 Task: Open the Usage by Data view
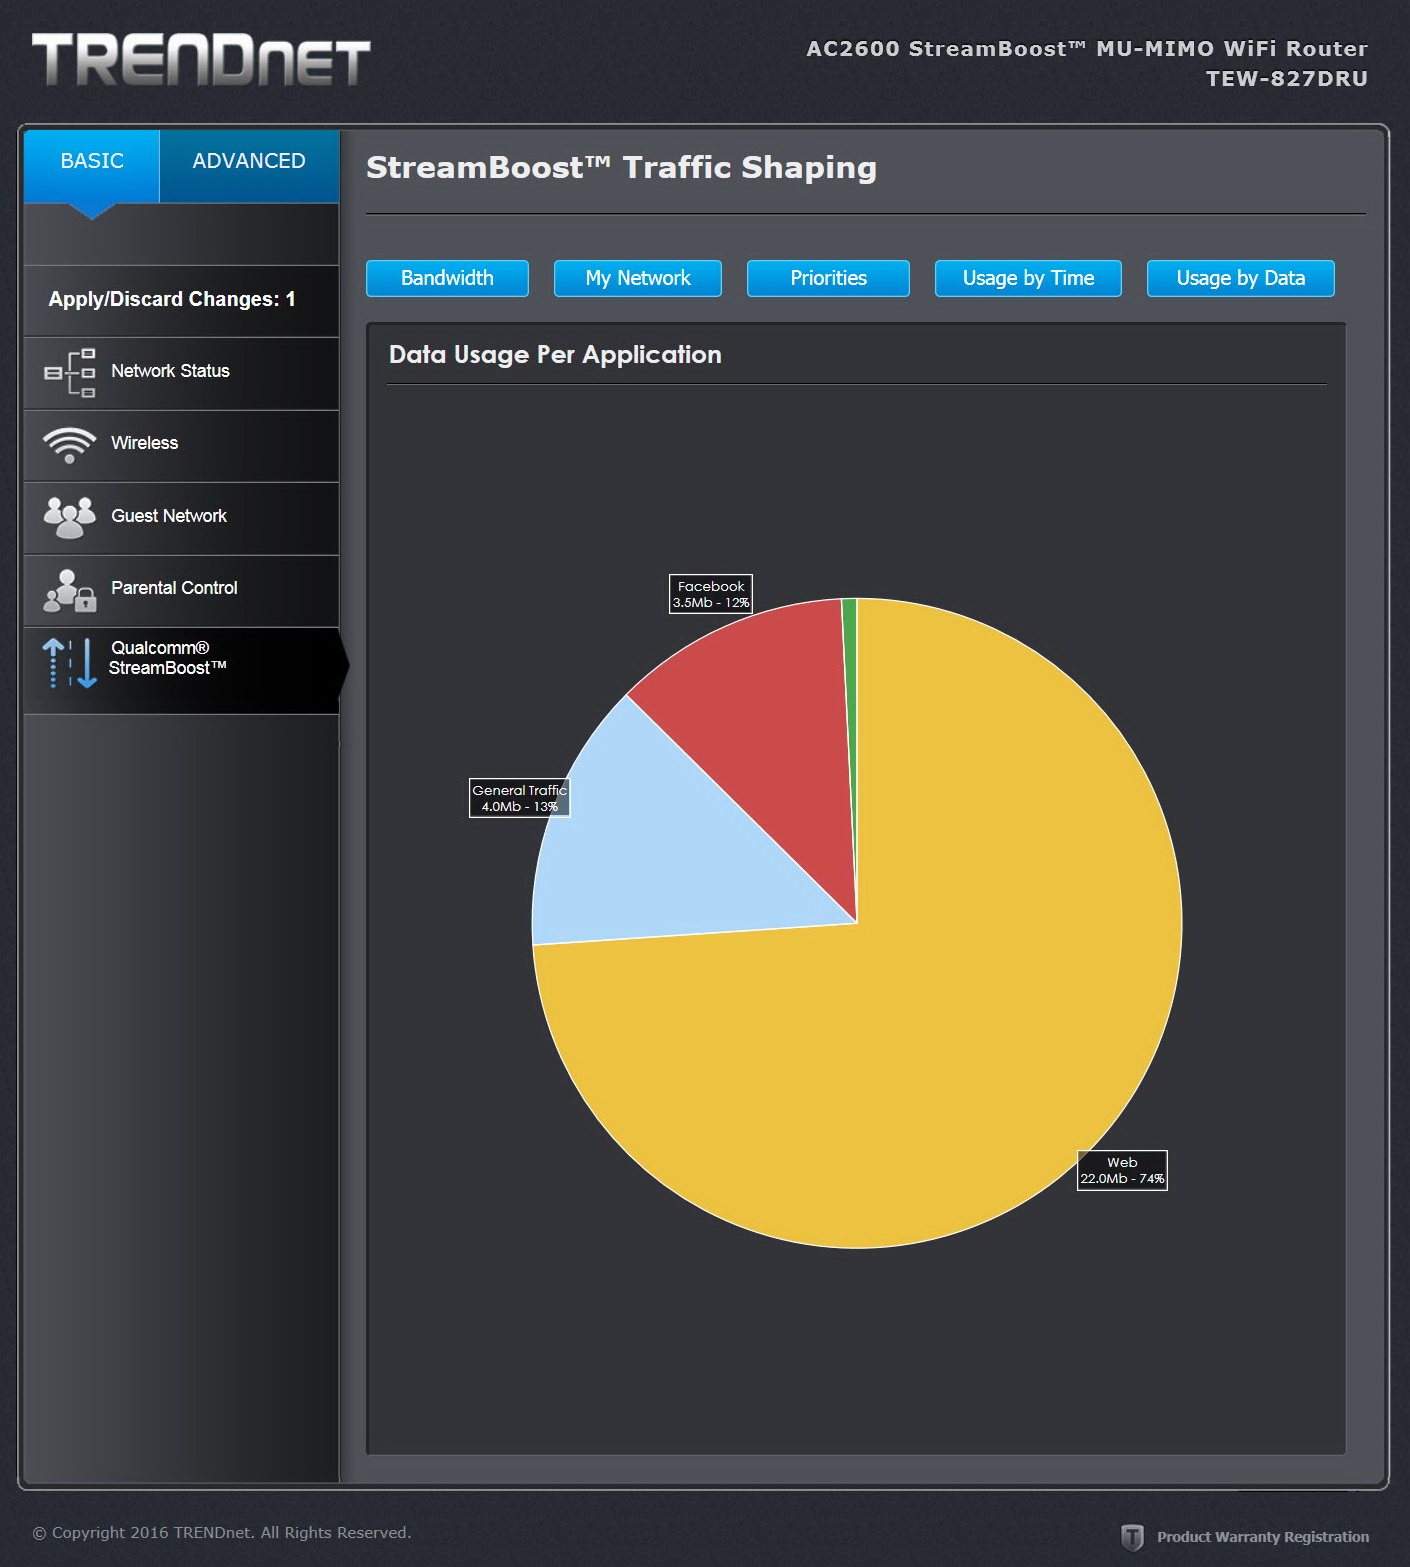click(1241, 278)
